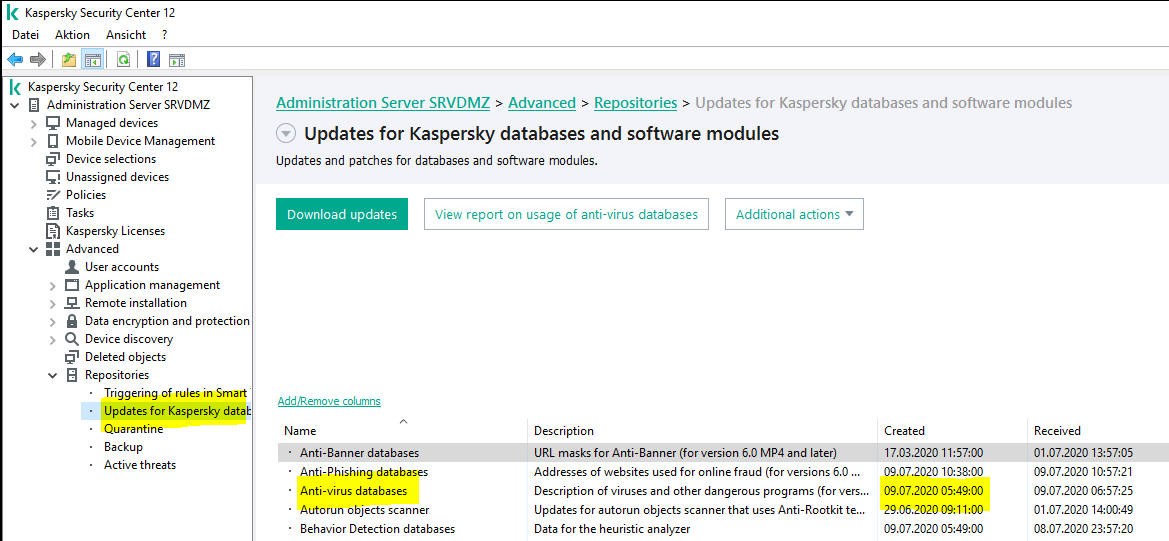Image resolution: width=1169 pixels, height=541 pixels.
Task: Toggle the Show/Hide action pane icon
Action: click(x=177, y=60)
